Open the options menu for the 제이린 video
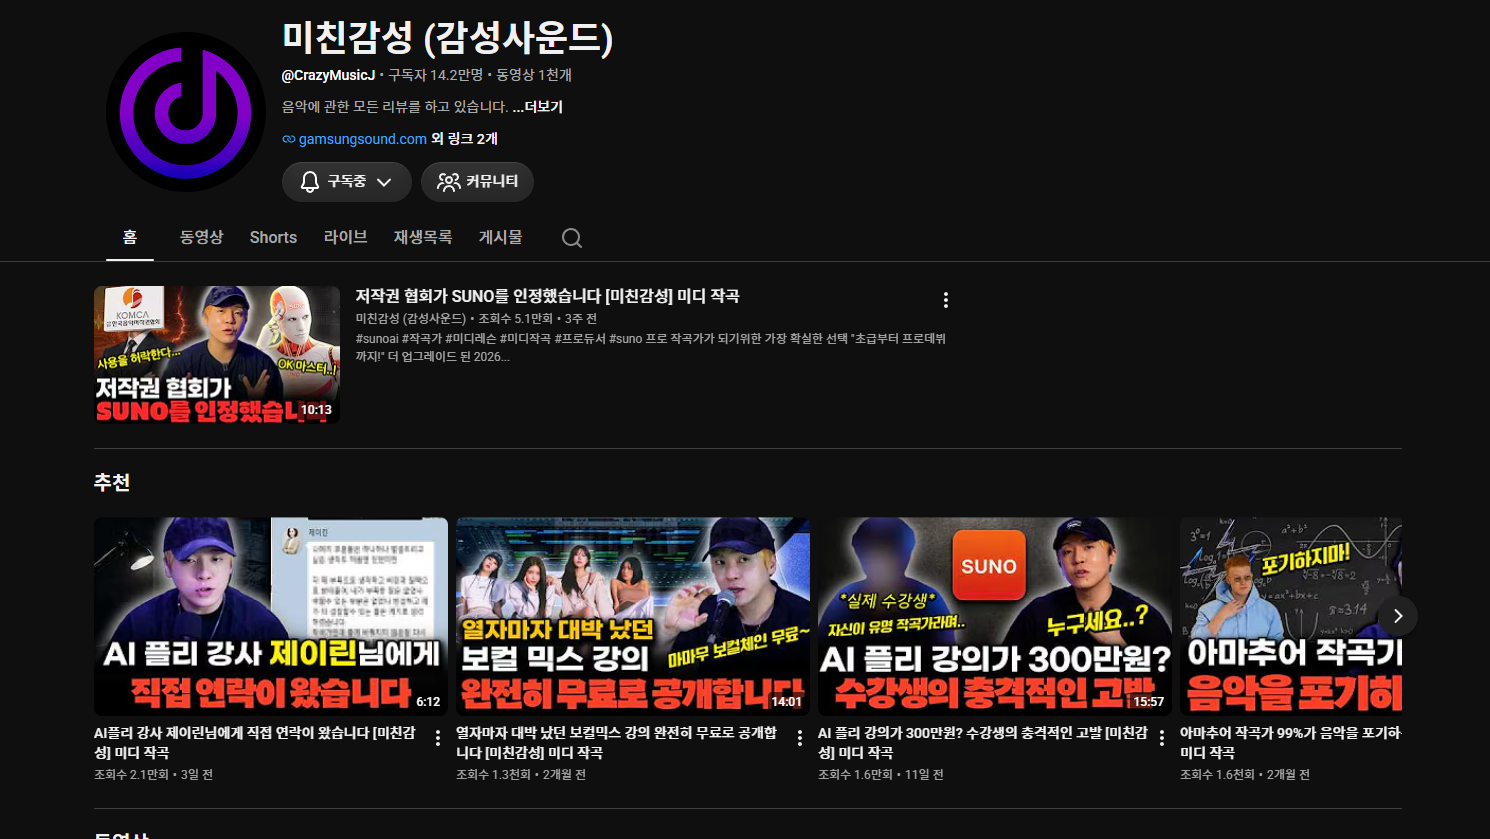The image size is (1490, 839). (438, 738)
